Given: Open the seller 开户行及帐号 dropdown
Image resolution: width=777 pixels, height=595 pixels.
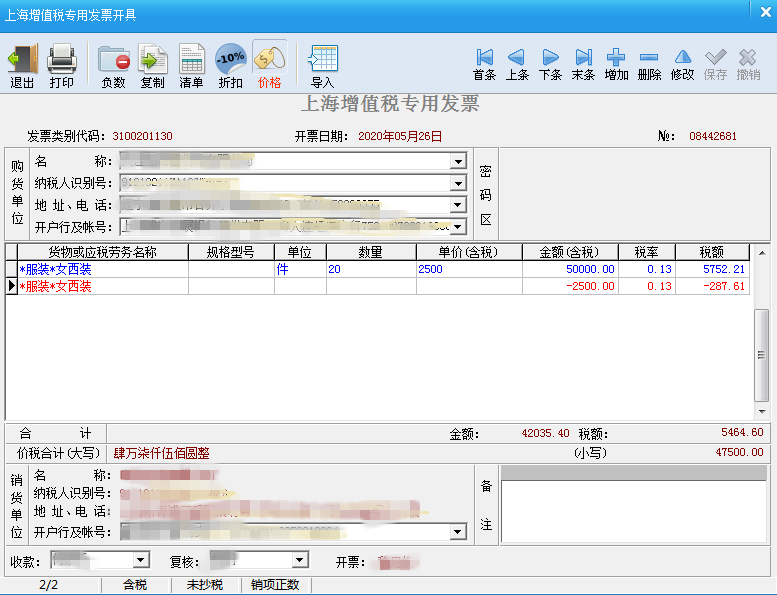Looking at the screenshot, I should point(458,532).
